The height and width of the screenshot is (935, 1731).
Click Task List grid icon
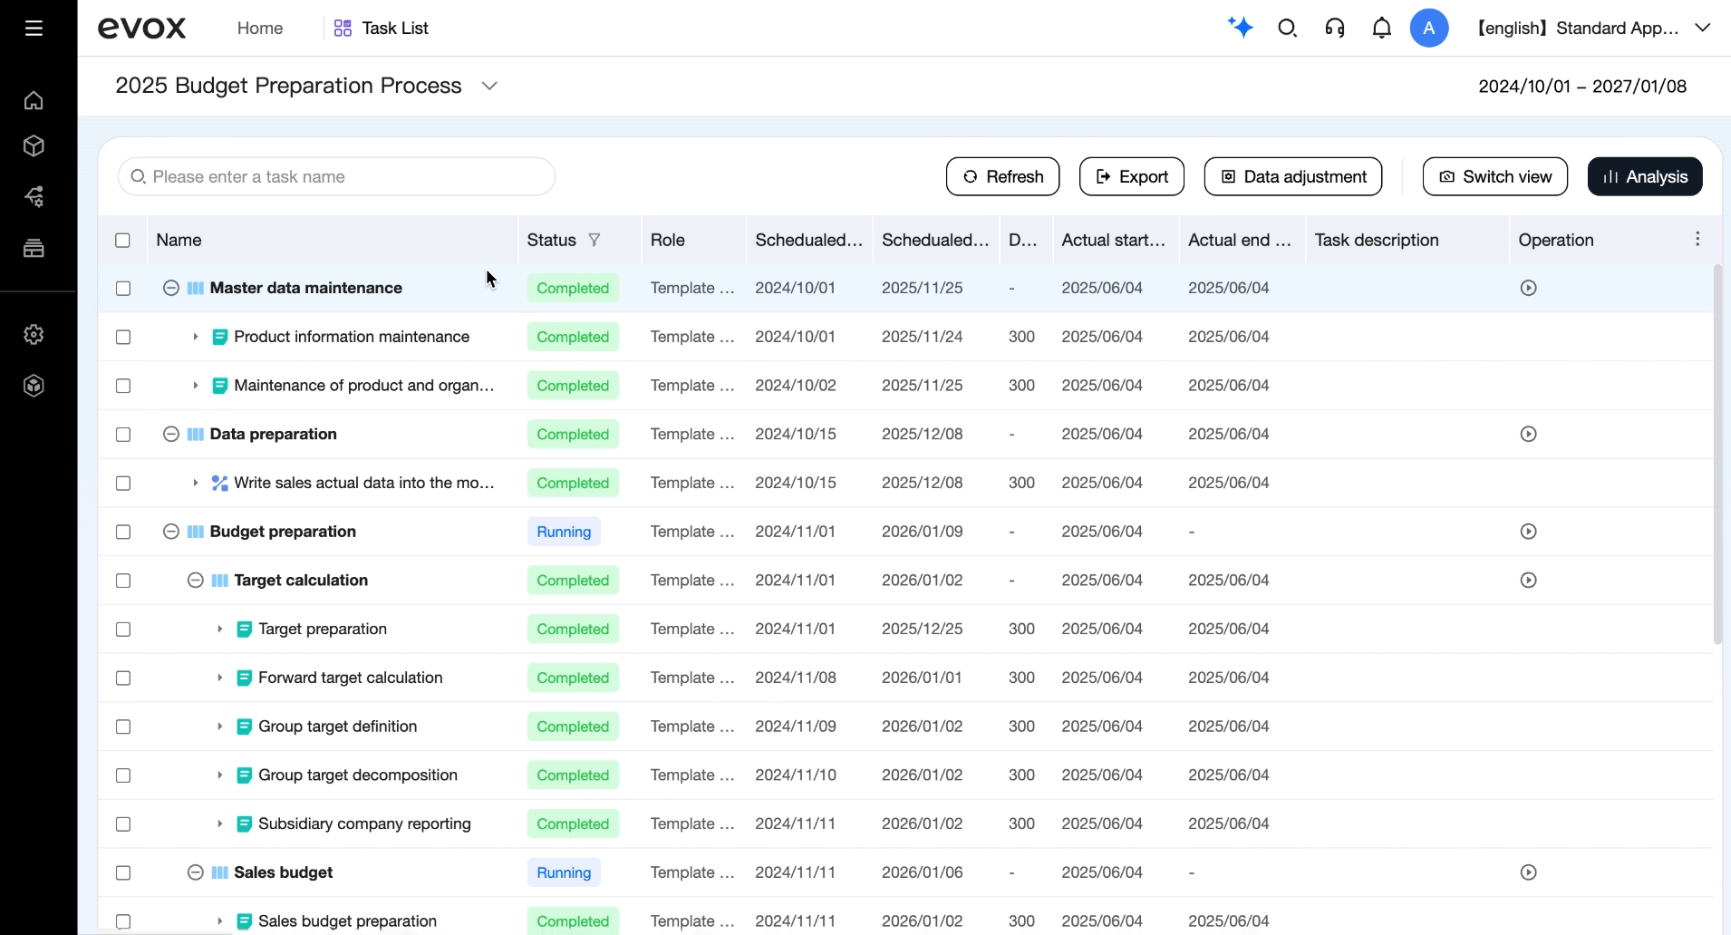[x=343, y=28]
